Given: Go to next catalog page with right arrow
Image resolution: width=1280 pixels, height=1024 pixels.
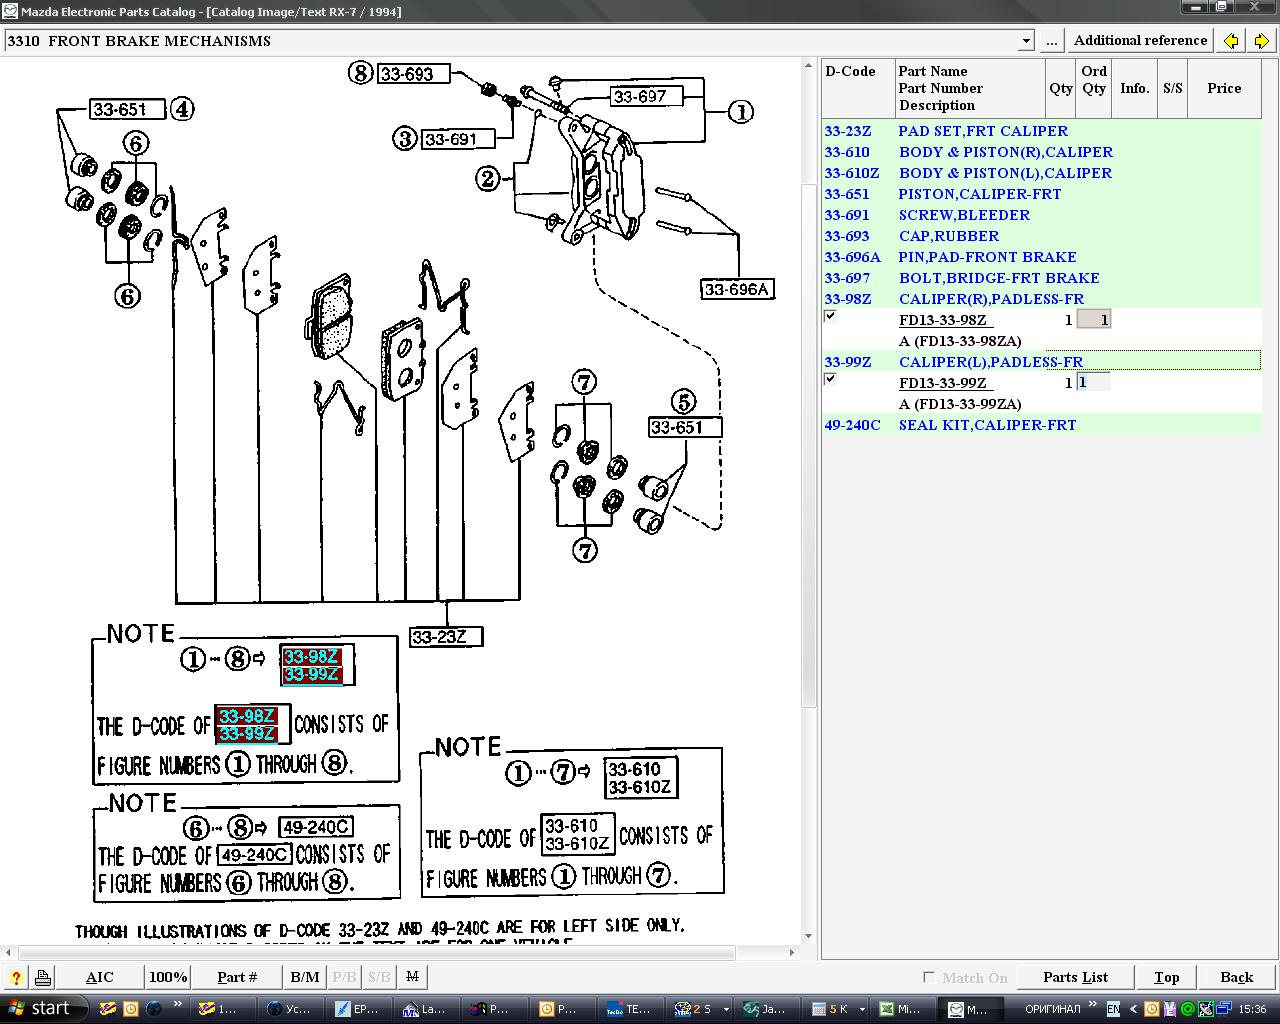Looking at the screenshot, I should coord(1261,41).
